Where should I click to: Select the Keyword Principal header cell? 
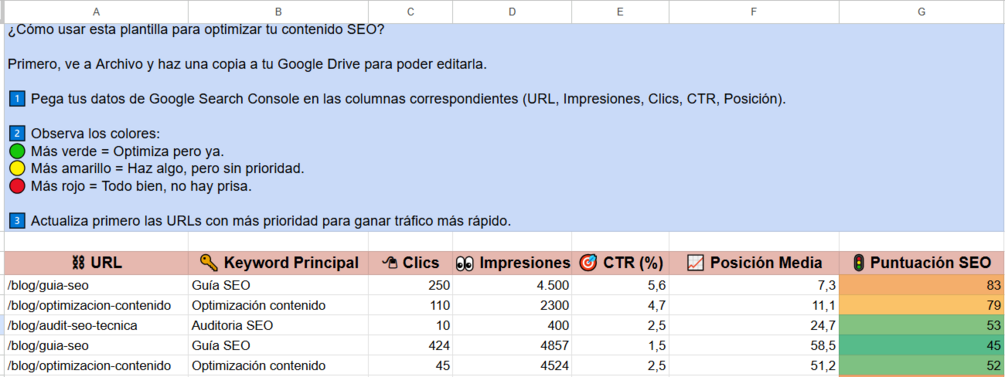point(278,263)
